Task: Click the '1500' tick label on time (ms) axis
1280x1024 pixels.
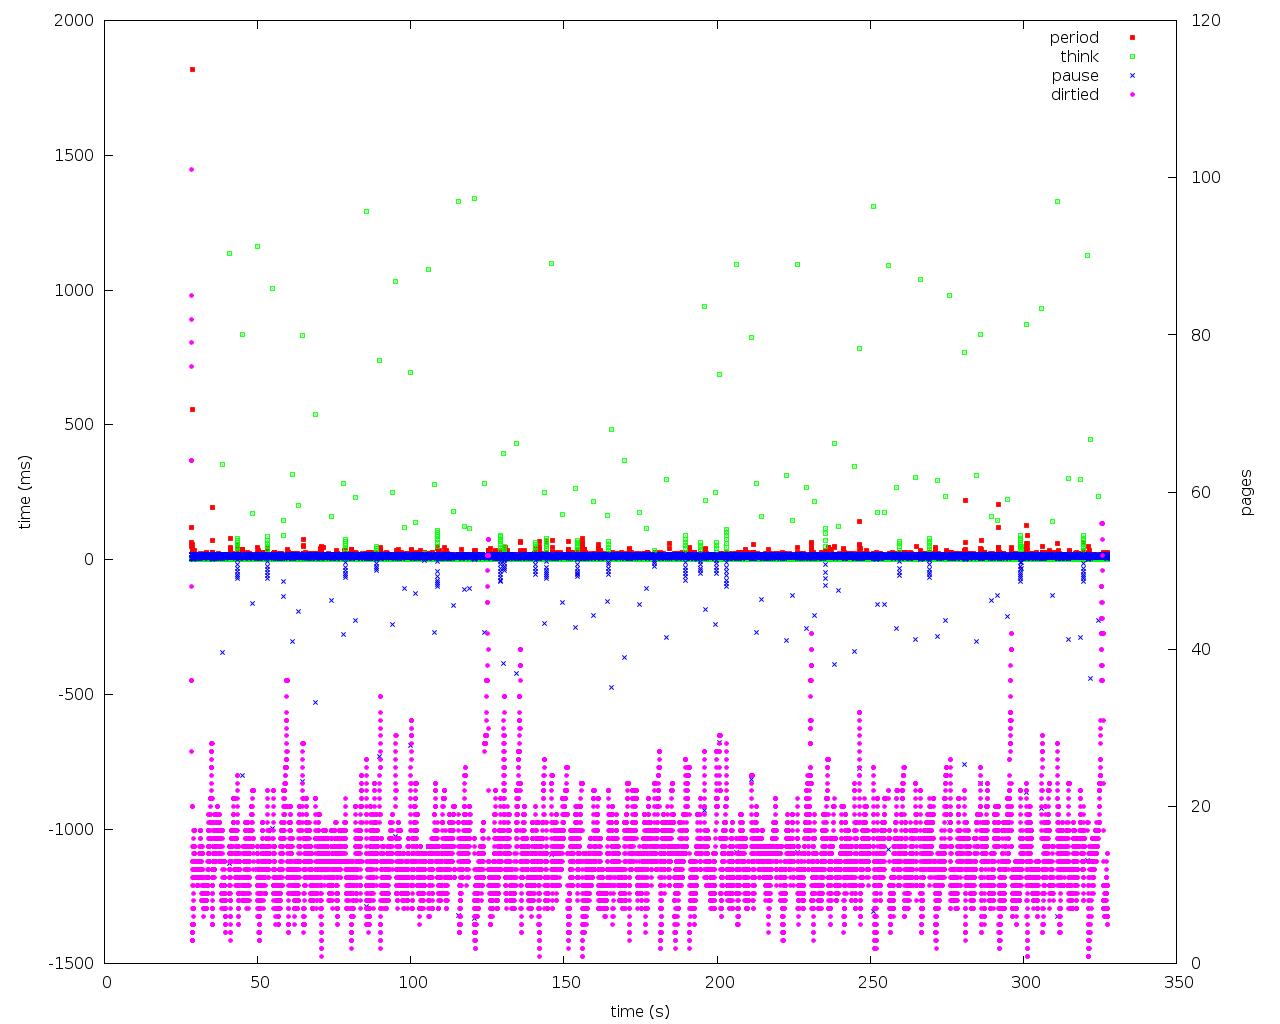Action: (77, 156)
